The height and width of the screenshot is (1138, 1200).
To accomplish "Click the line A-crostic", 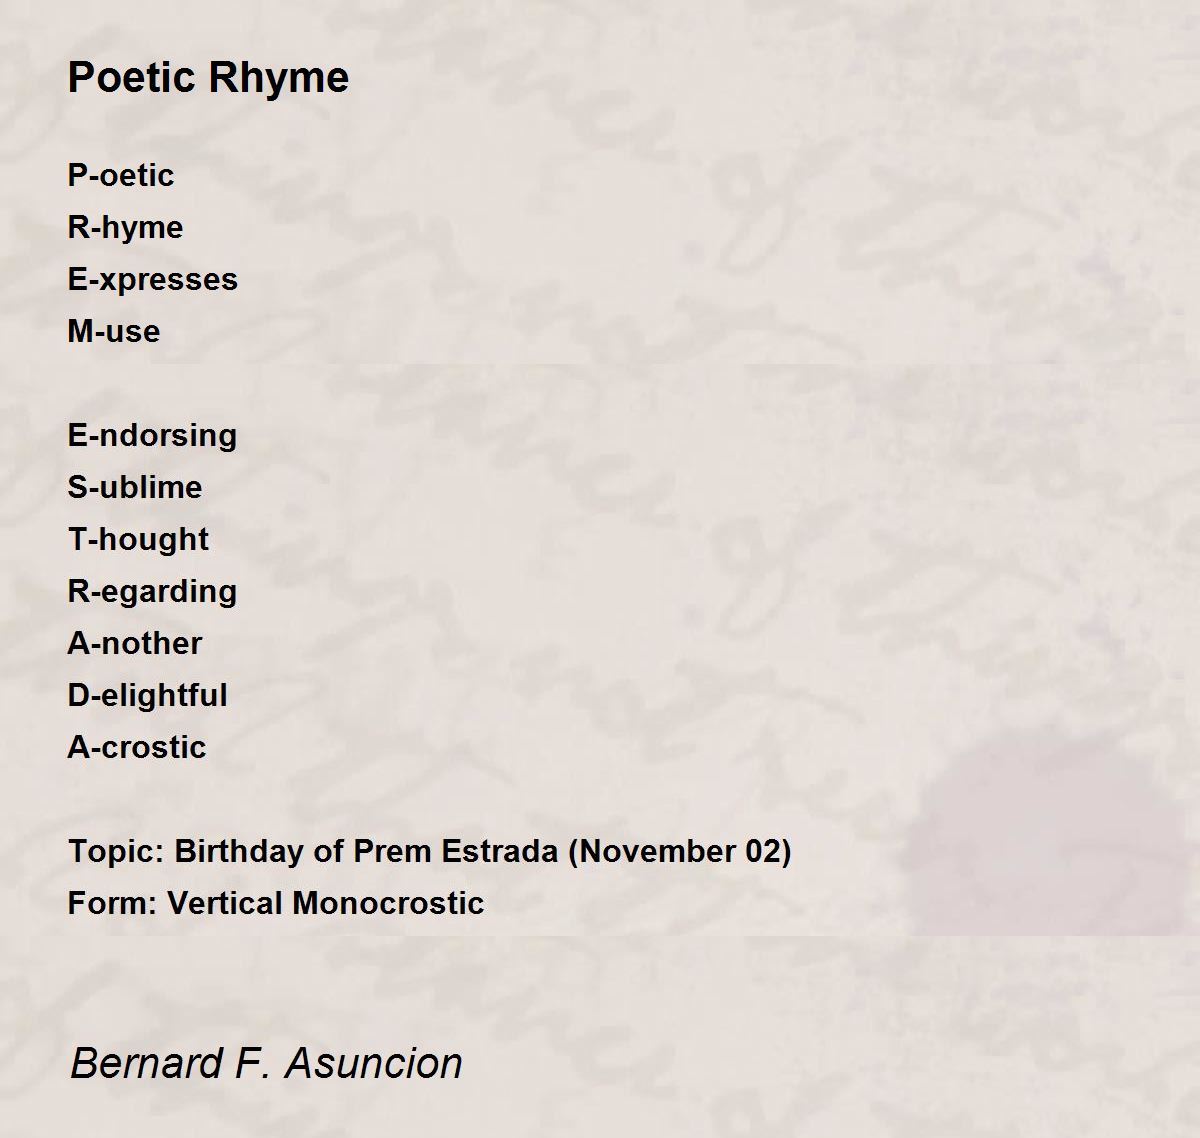I will coord(137,747).
